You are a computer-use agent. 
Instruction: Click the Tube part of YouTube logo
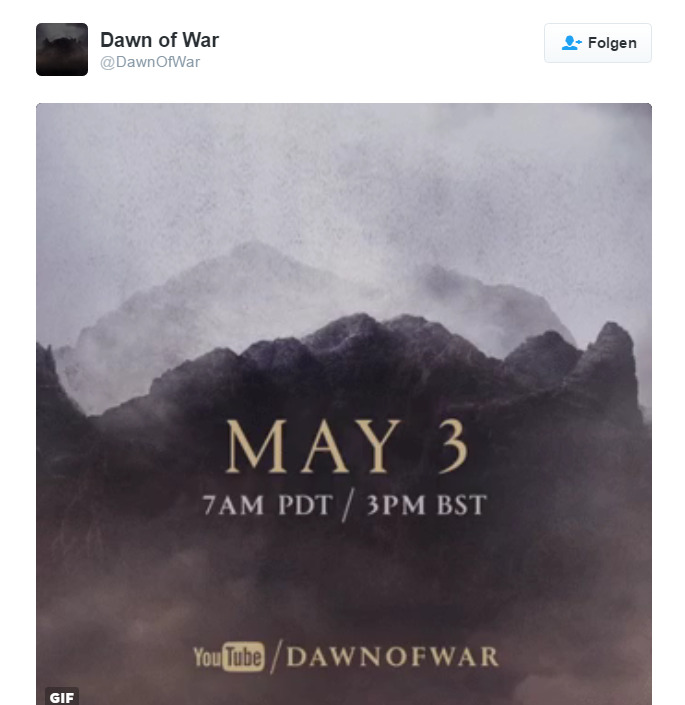243,657
